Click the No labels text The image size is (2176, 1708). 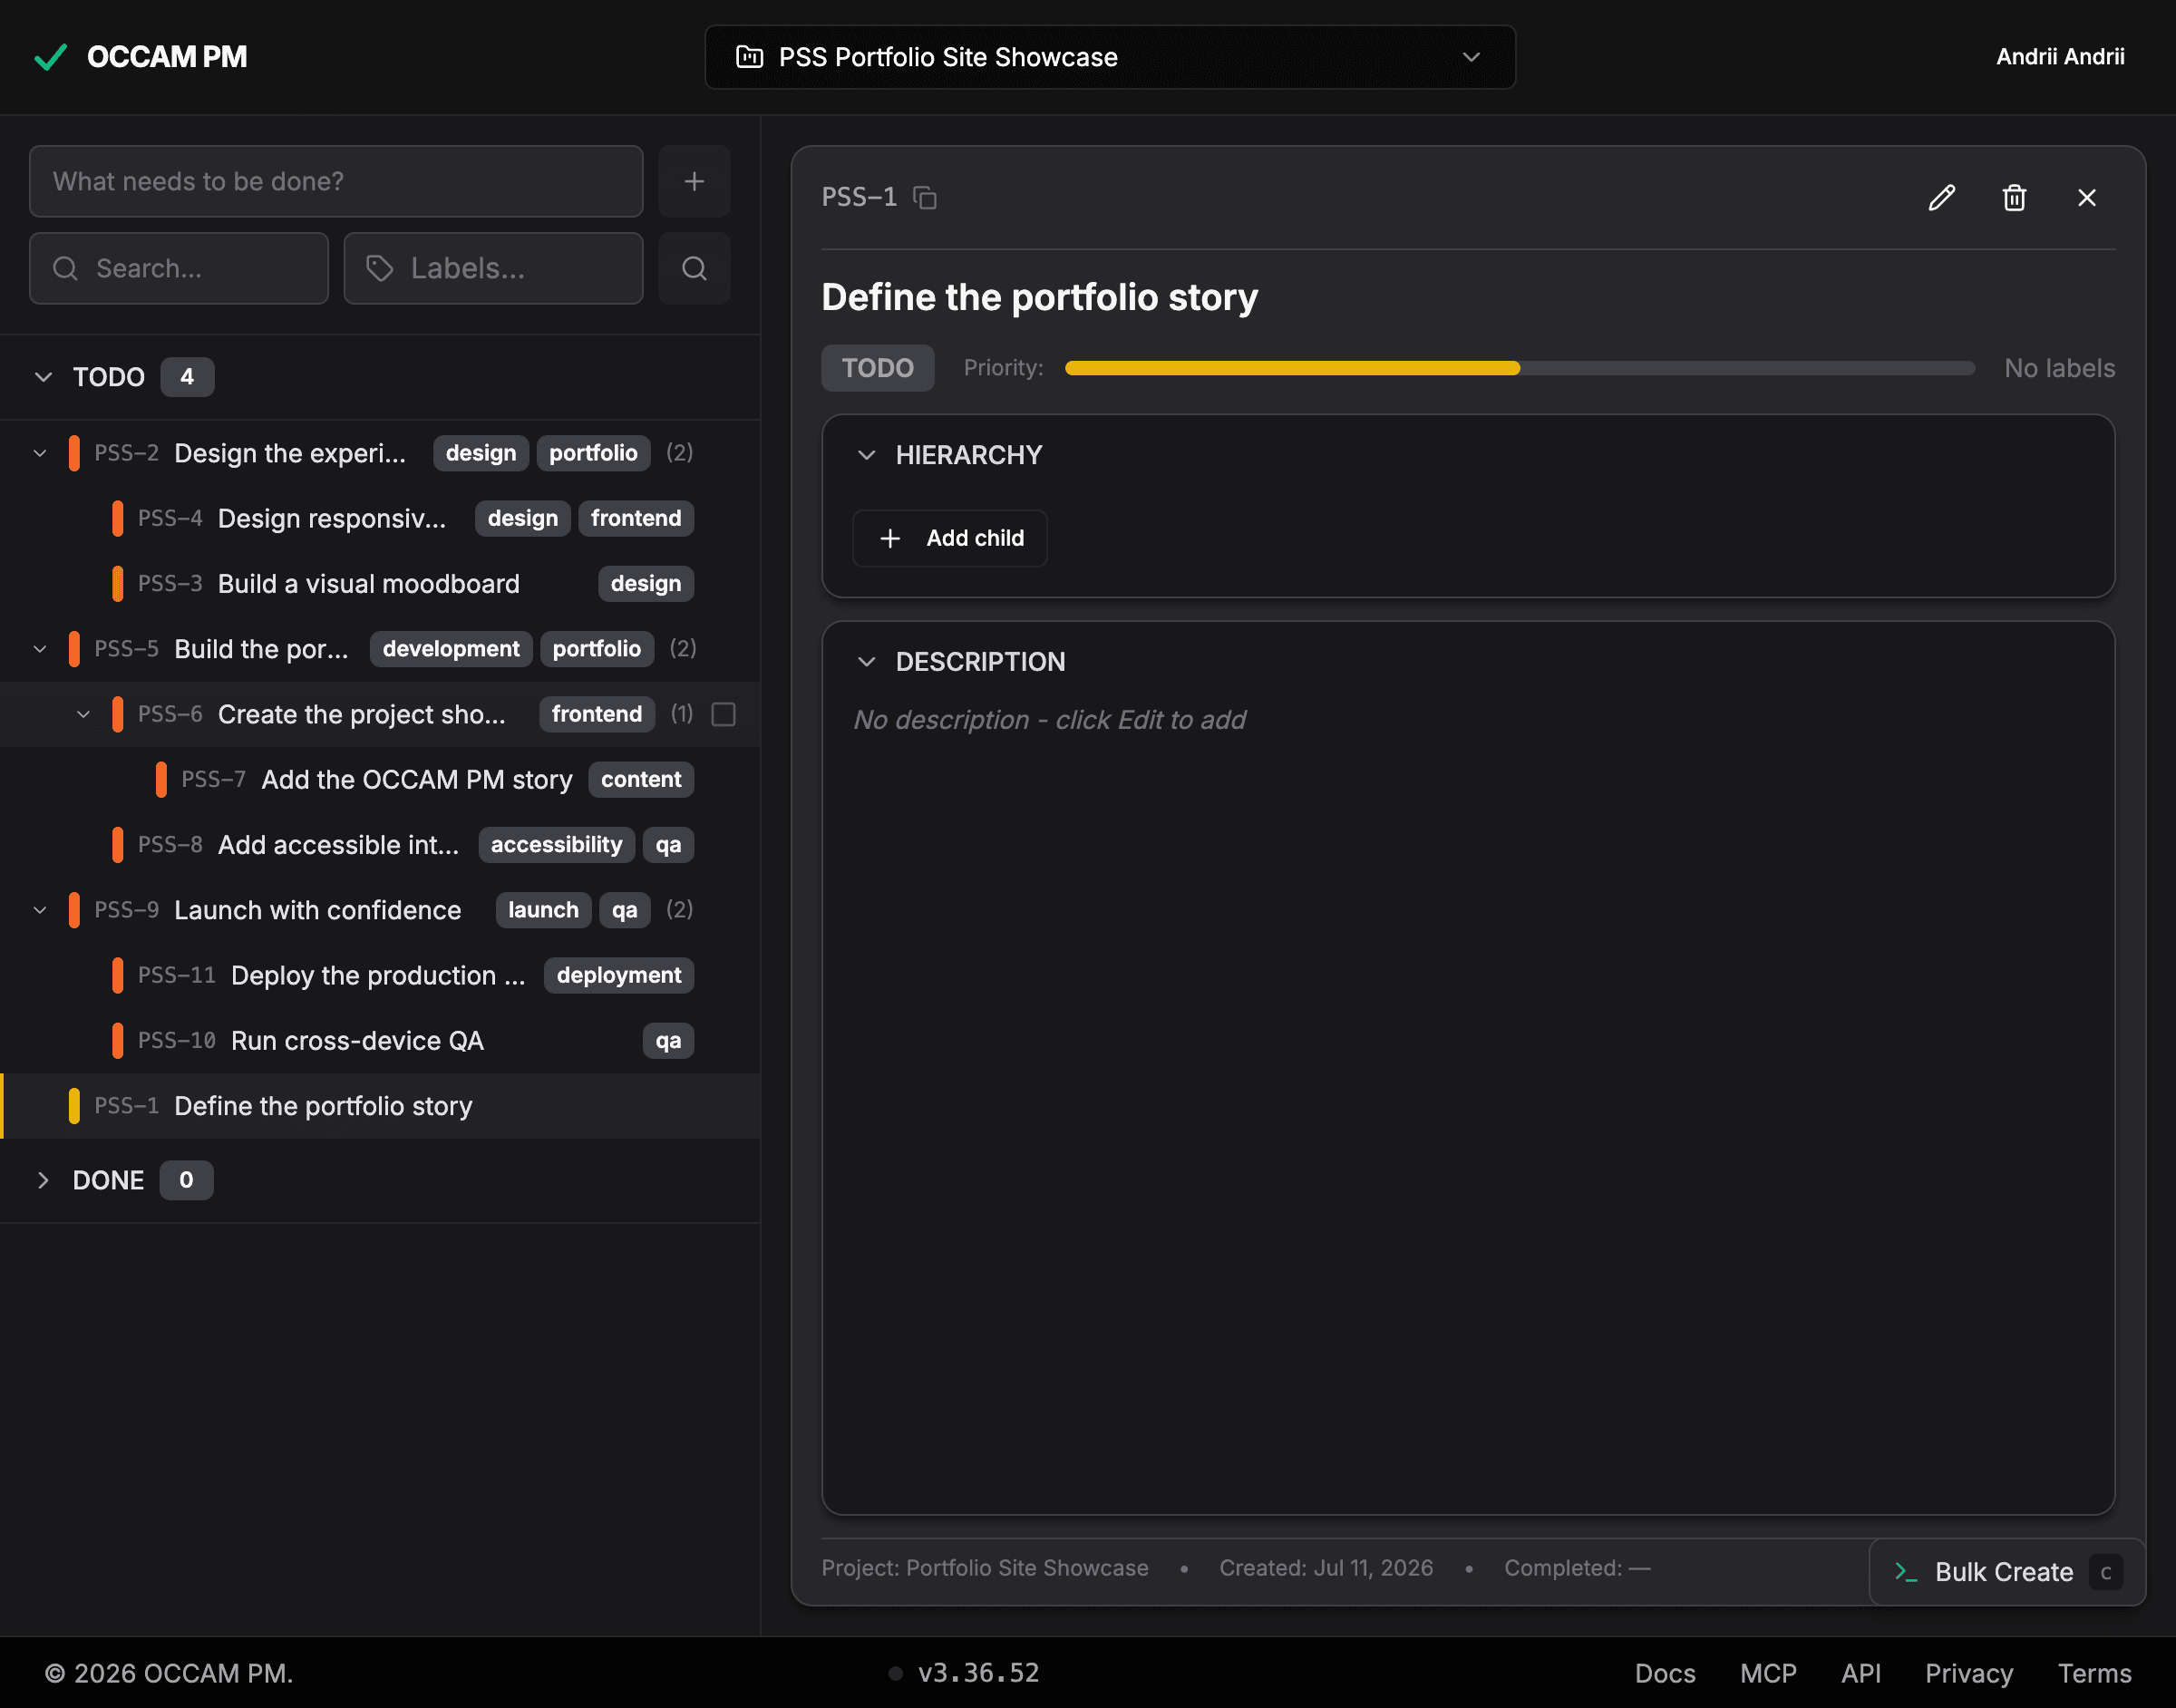pos(2059,368)
